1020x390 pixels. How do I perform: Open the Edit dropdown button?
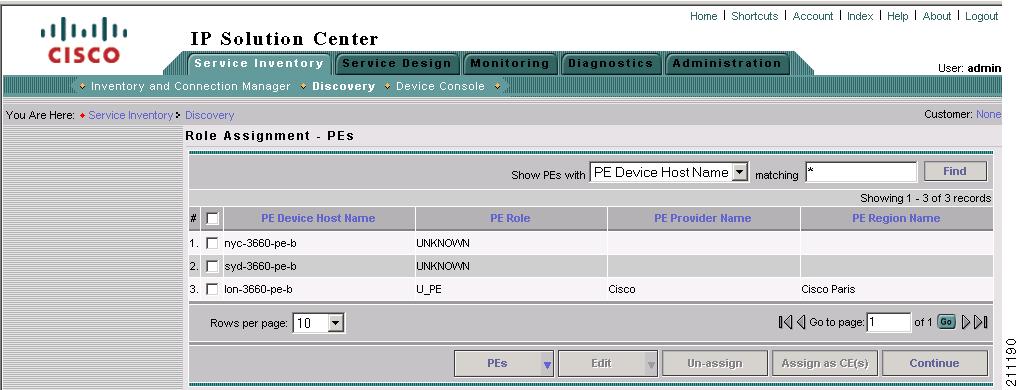click(608, 363)
